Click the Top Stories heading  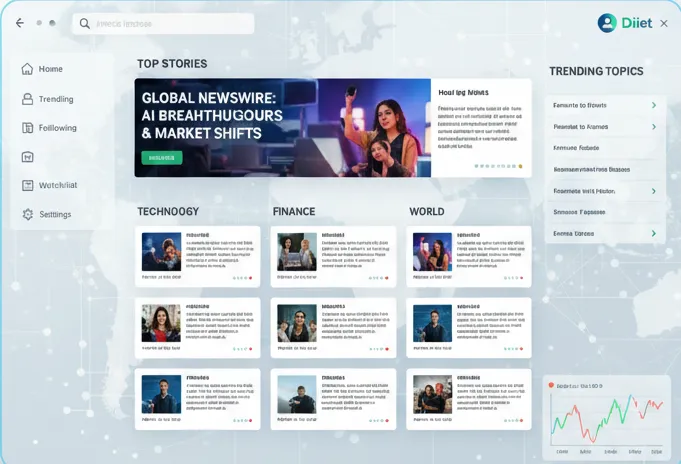coord(172,64)
